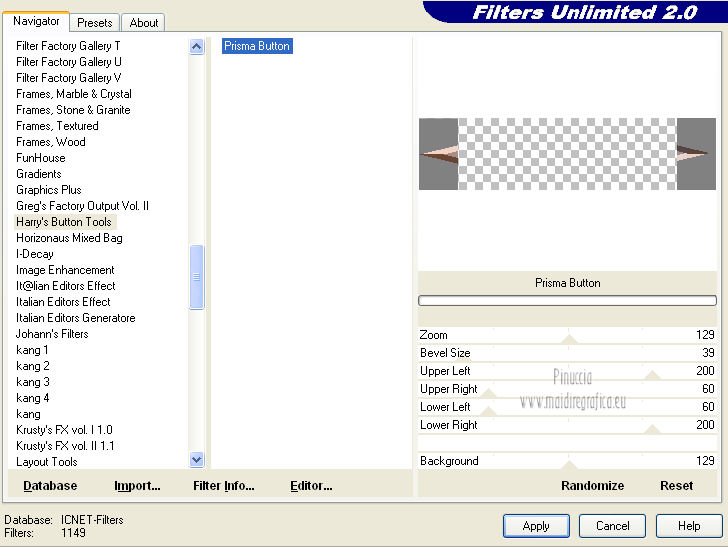728x547 pixels.
Task: Select Frames, Stone & Granite
Action: [x=73, y=110]
